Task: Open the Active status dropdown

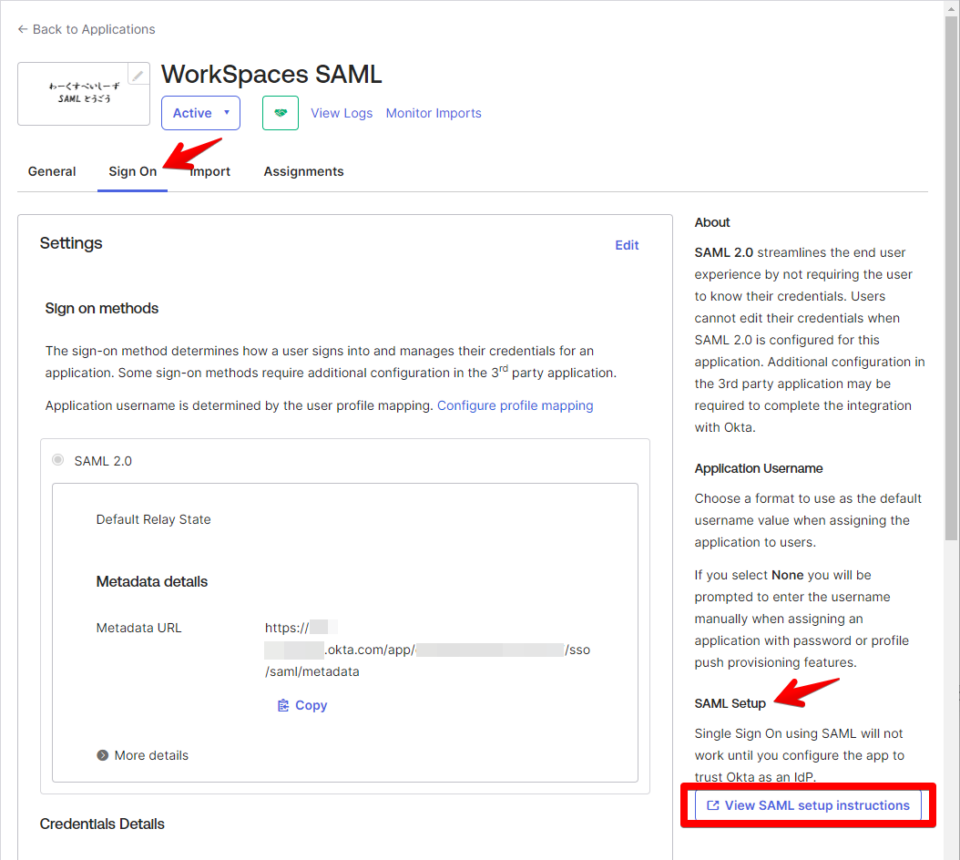Action: [200, 113]
